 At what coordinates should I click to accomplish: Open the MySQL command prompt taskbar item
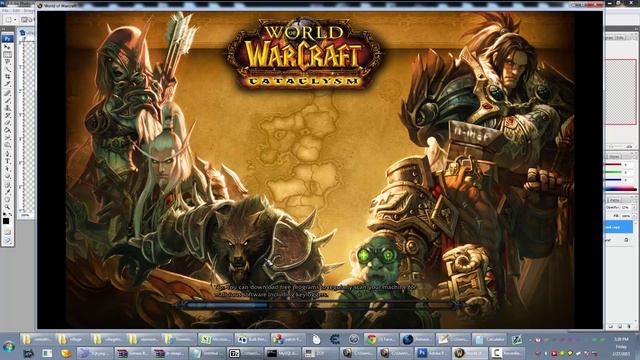click(281, 353)
